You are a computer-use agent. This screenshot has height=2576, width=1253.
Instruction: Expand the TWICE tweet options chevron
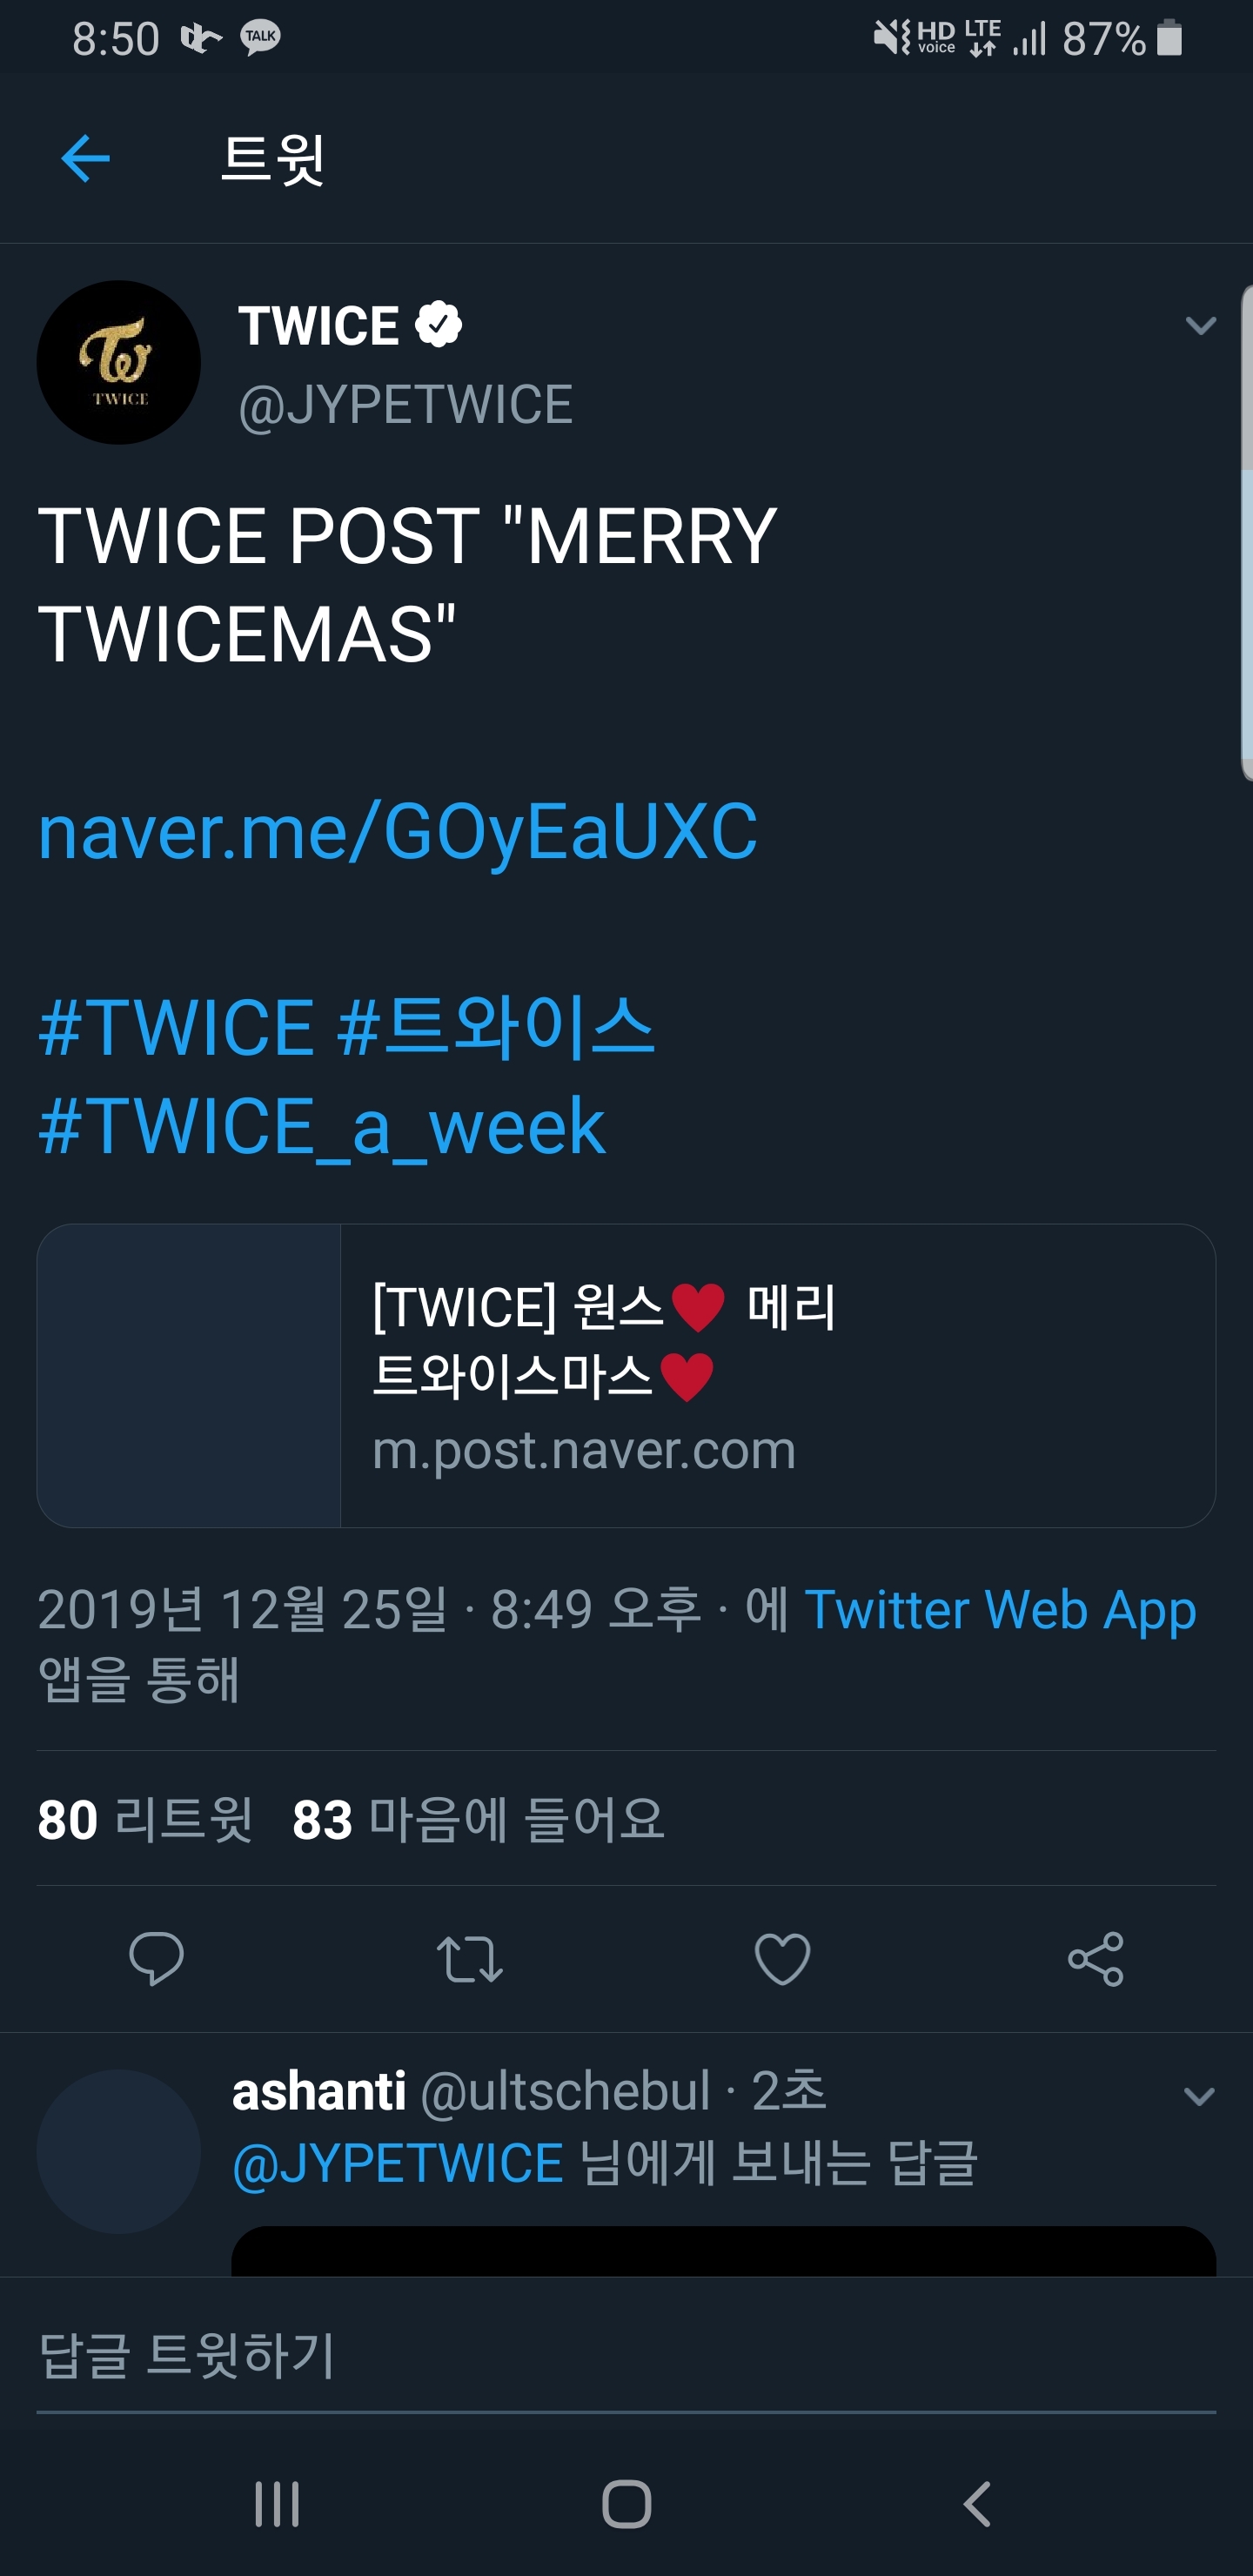[1200, 325]
